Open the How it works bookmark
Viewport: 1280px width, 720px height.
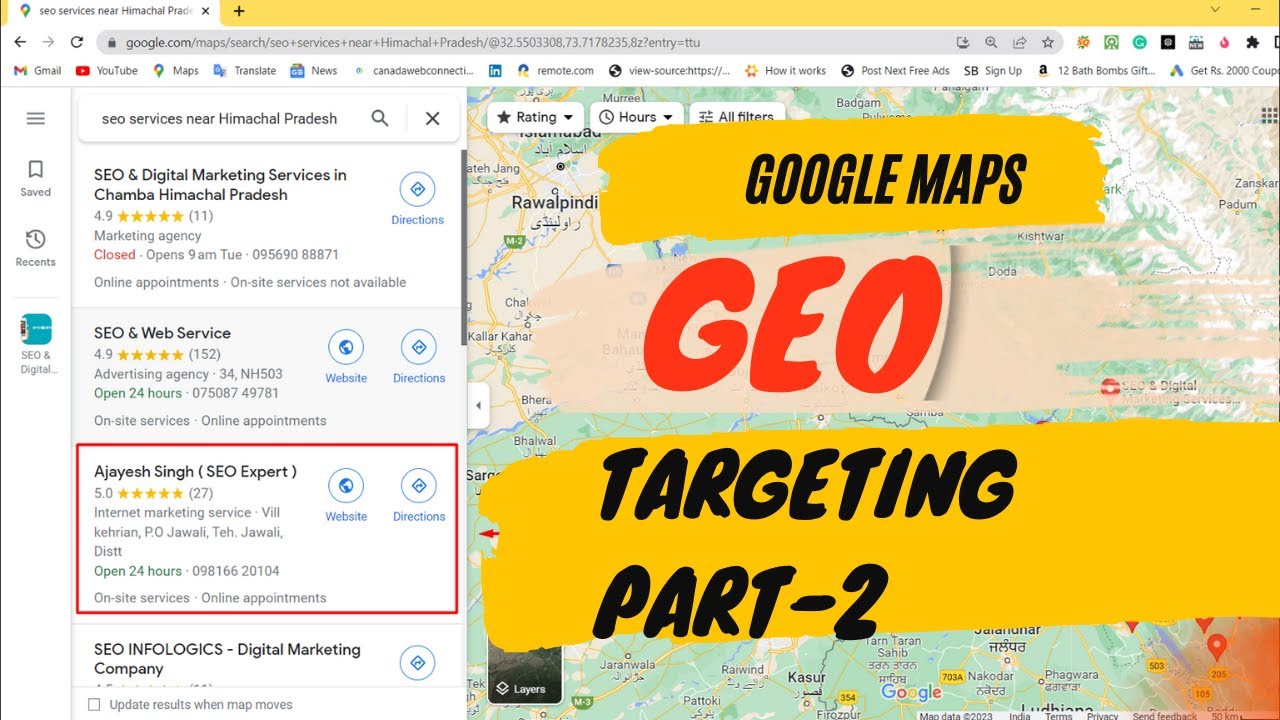[785, 71]
